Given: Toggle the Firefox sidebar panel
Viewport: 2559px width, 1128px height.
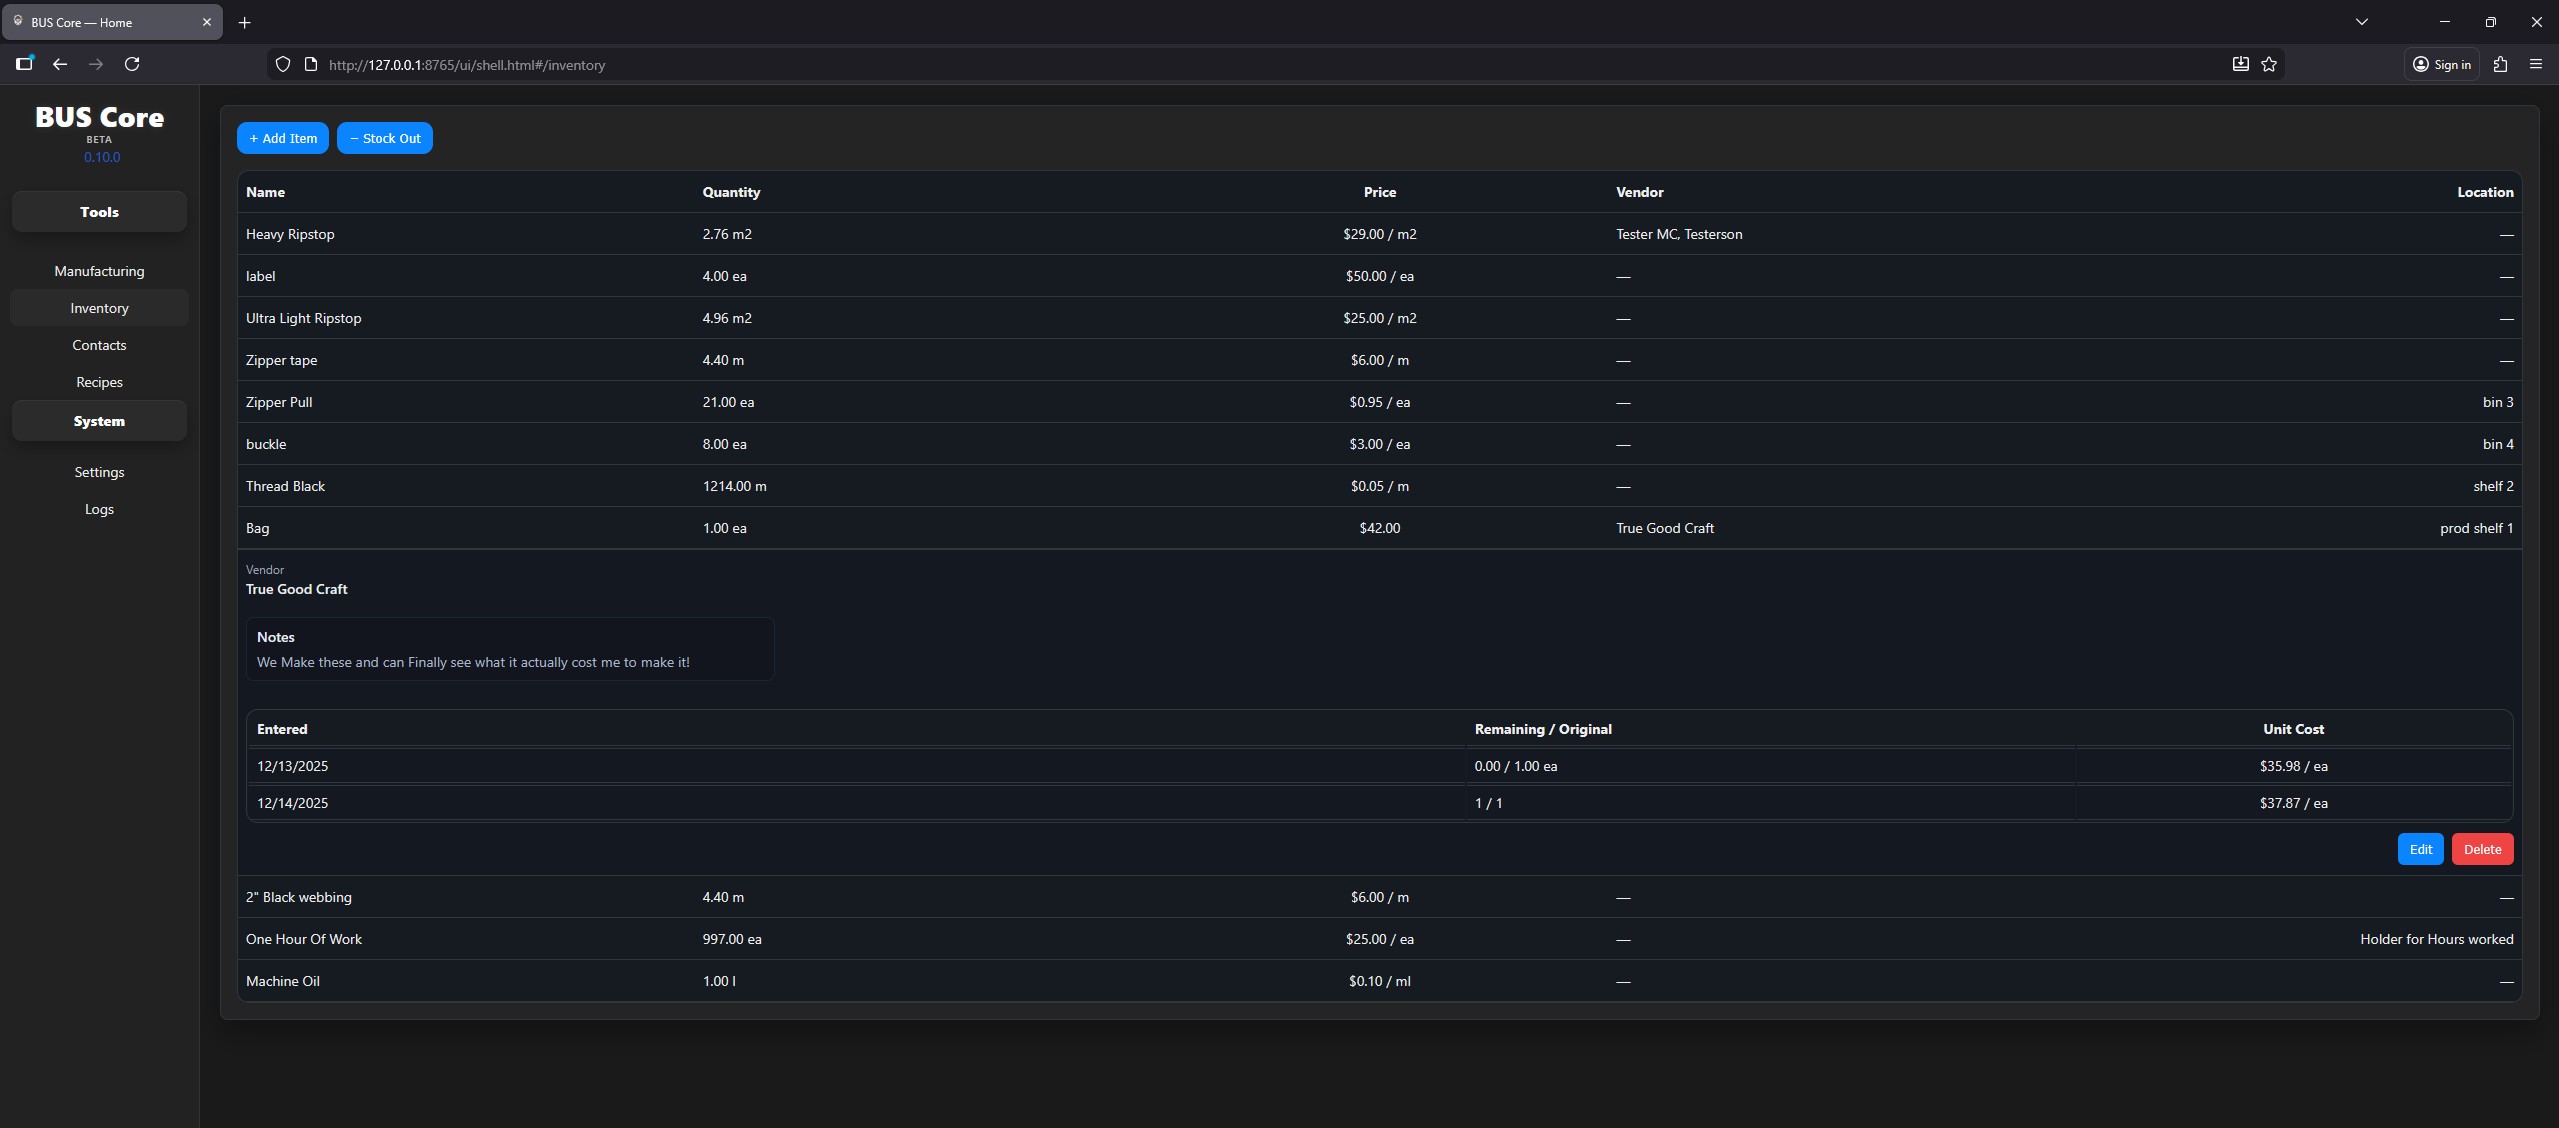Looking at the screenshot, I should 24,64.
